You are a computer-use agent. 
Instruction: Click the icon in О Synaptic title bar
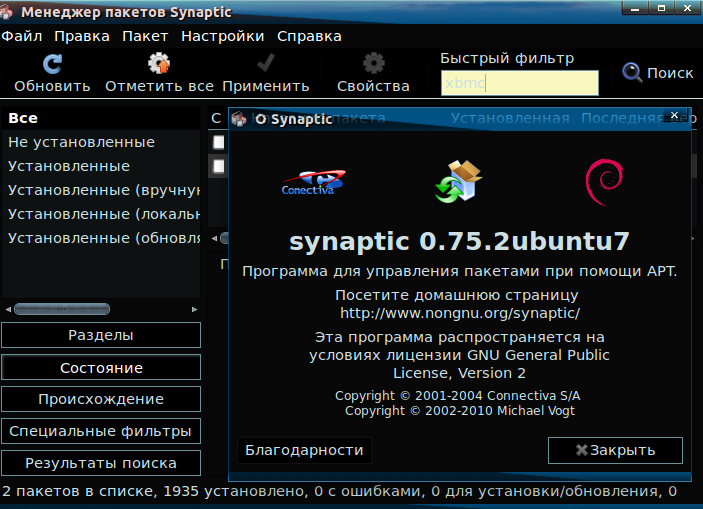click(239, 119)
